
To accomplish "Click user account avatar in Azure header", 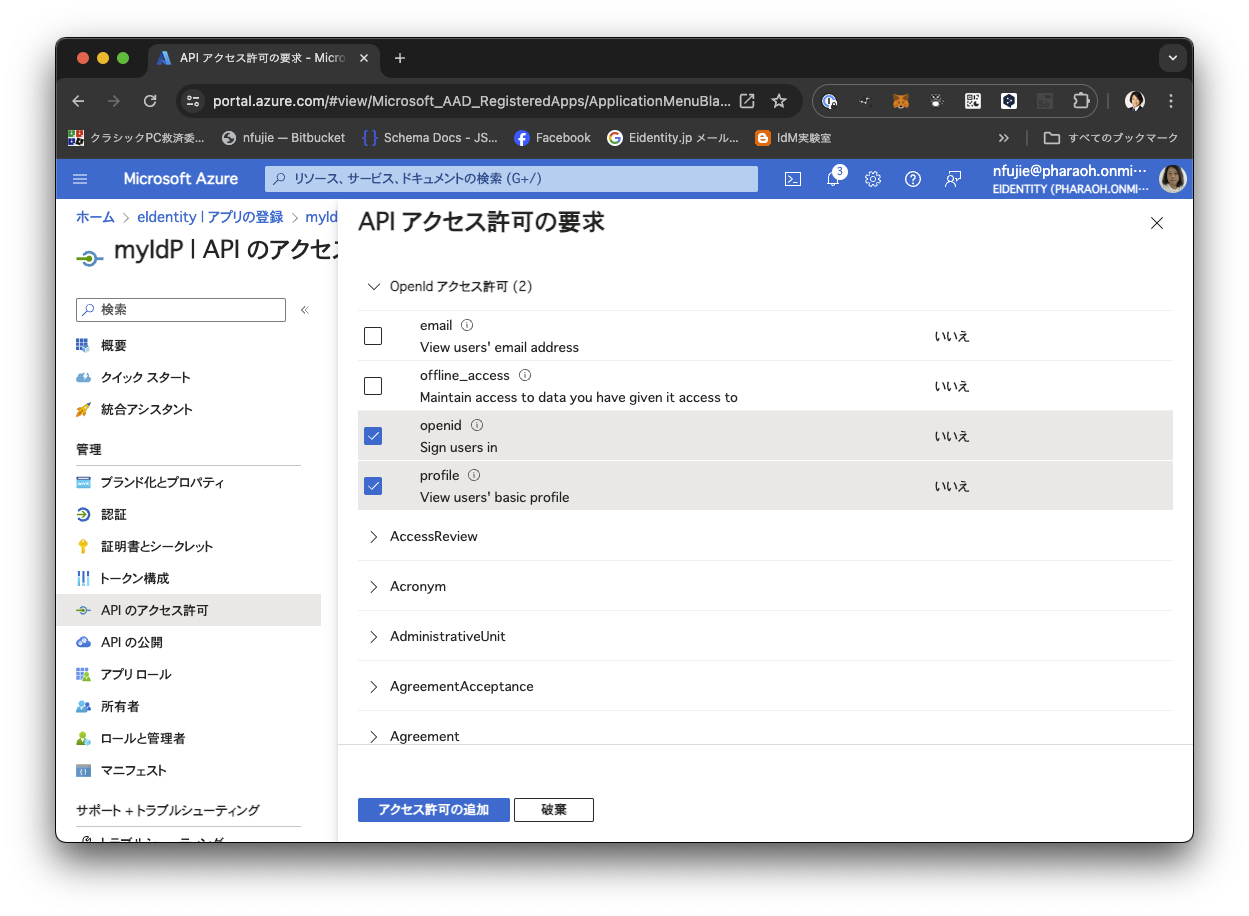I will coord(1173,179).
